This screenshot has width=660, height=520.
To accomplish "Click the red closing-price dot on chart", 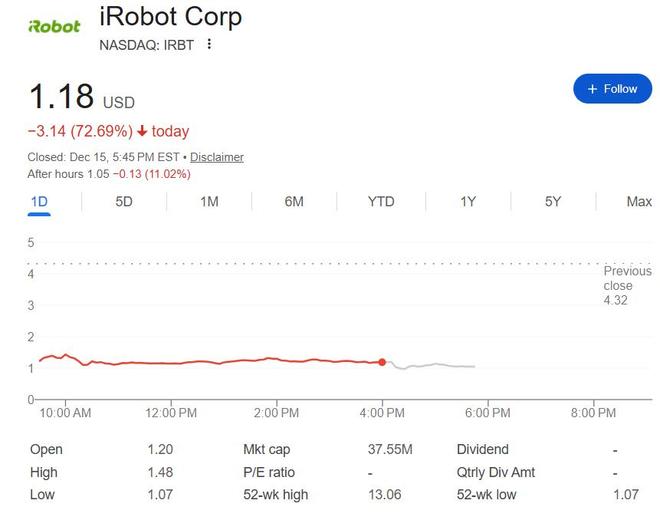I will pos(382,362).
